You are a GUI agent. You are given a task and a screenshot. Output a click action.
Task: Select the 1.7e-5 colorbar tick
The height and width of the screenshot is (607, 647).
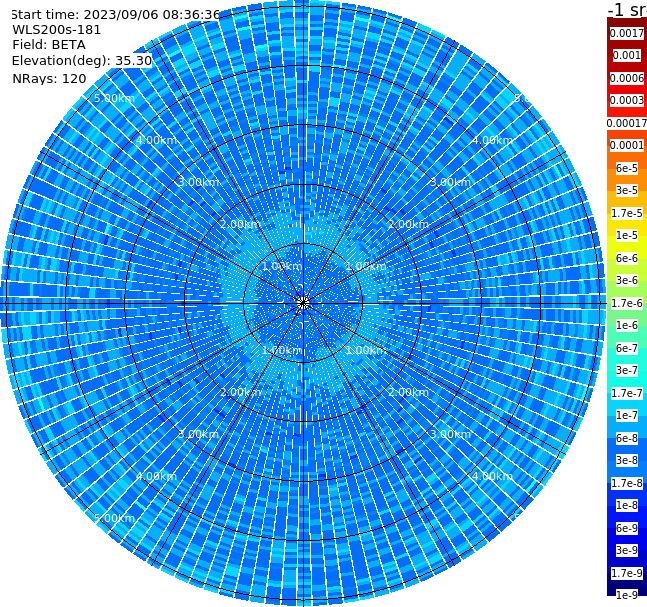pyautogui.click(x=627, y=213)
